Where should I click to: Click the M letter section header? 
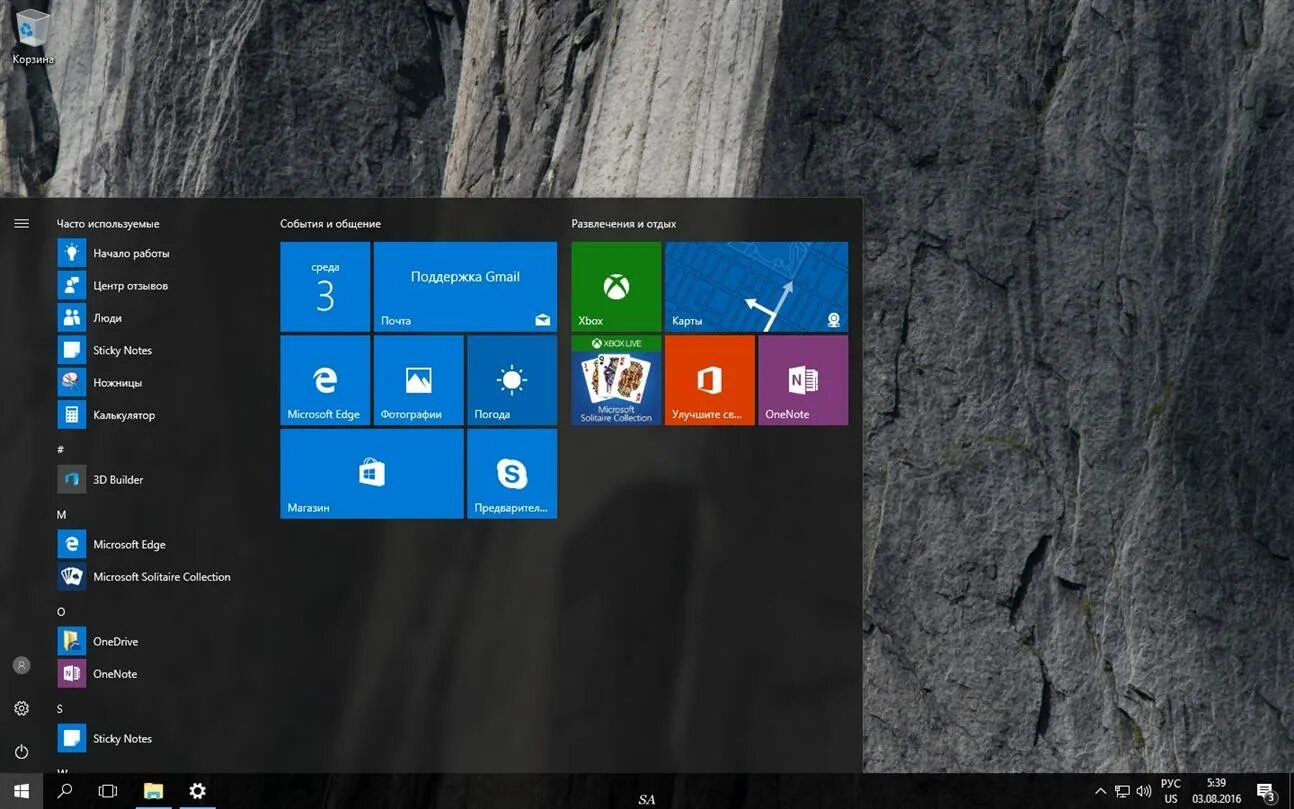tap(61, 515)
